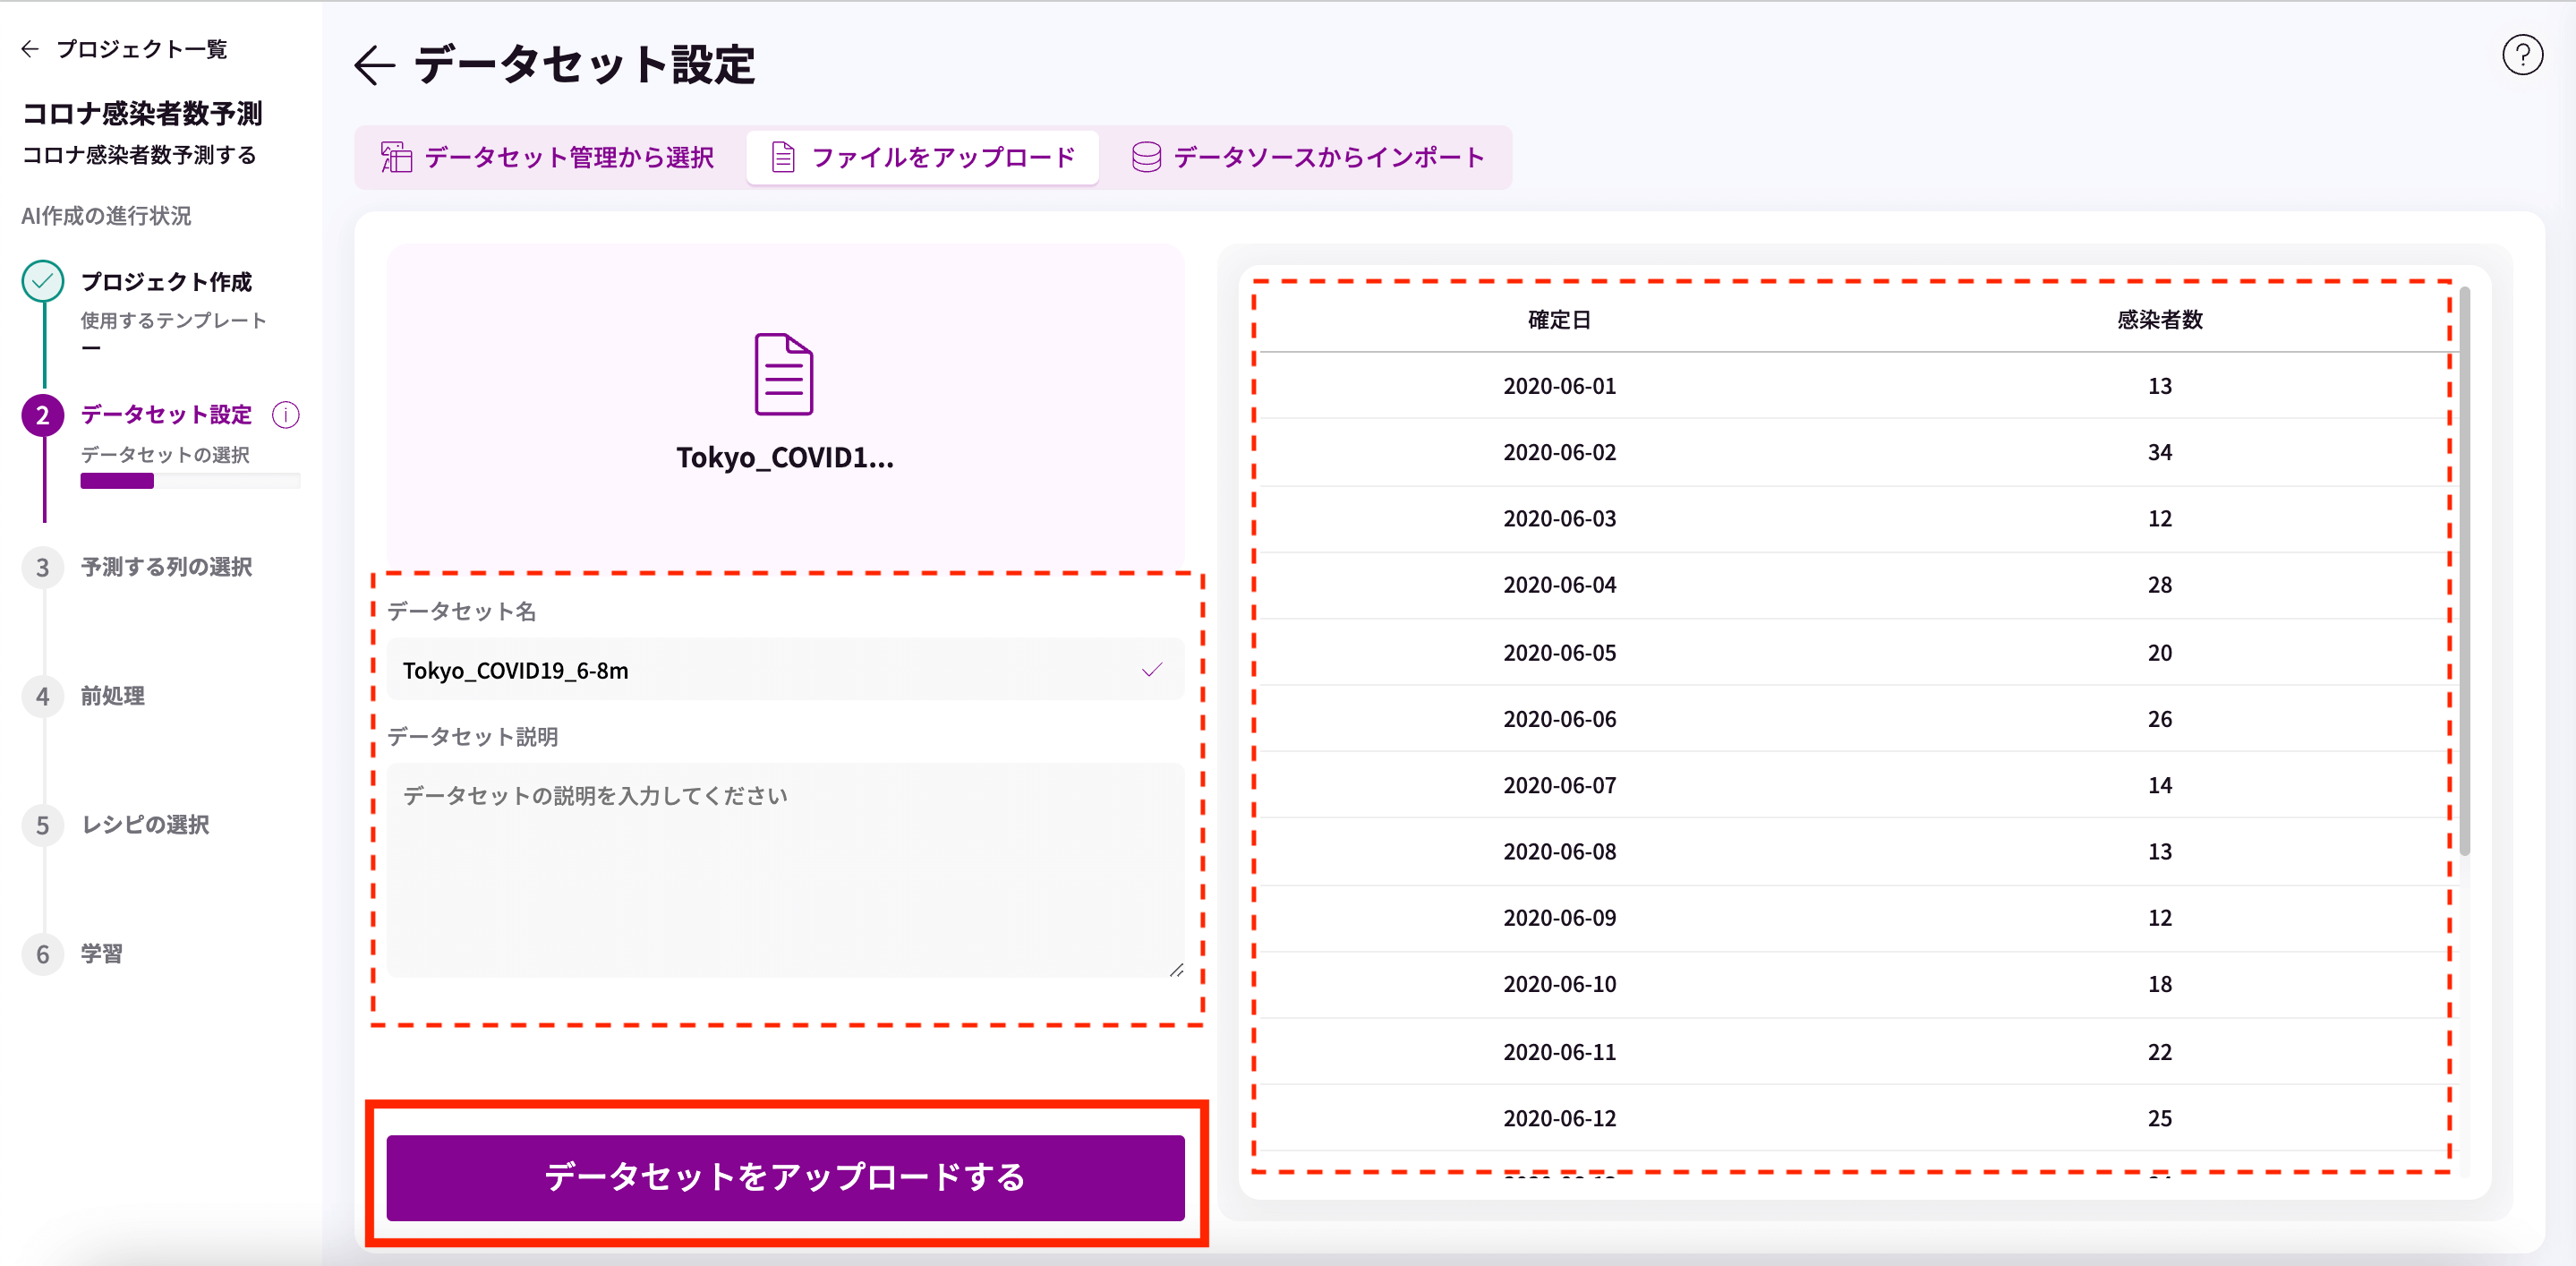2576x1266 pixels.
Task: Click the data preview vertical scrollbar
Action: click(2465, 570)
